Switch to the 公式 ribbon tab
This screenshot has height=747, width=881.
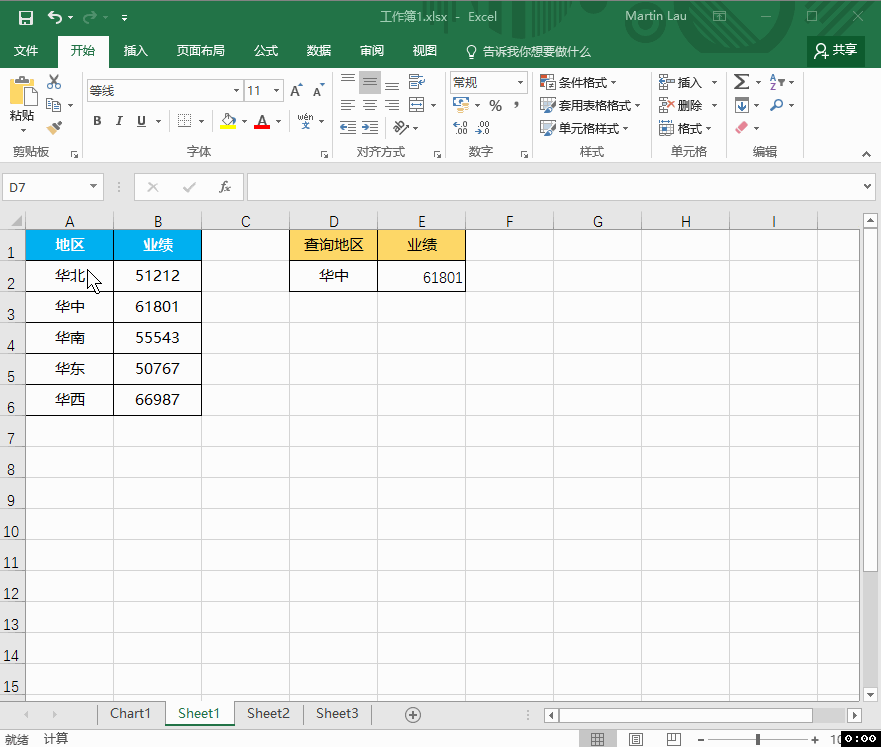click(266, 51)
